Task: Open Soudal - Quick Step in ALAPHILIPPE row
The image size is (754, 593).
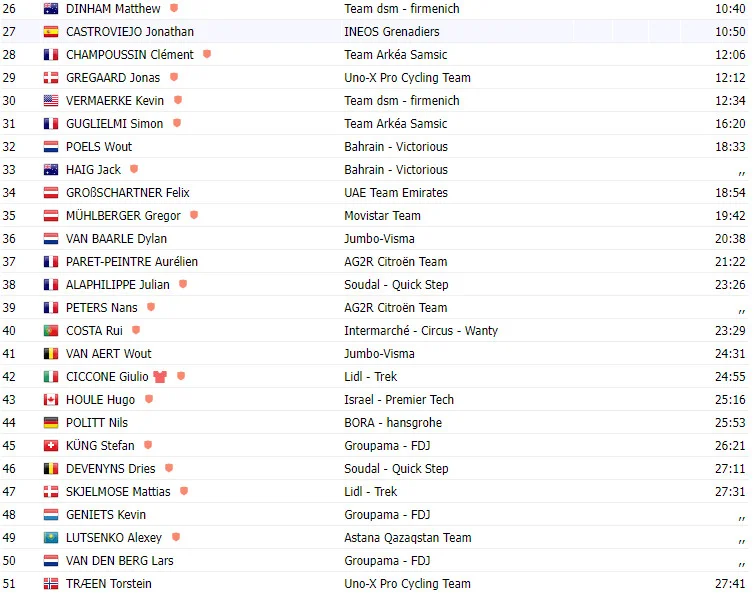Action: [x=396, y=285]
